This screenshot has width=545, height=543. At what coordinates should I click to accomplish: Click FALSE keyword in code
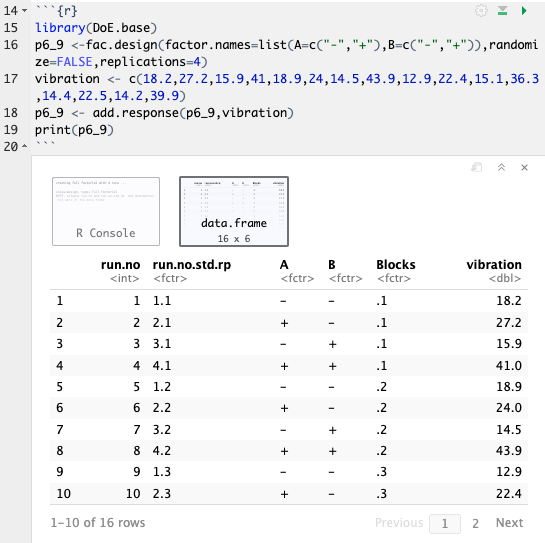coord(74,62)
